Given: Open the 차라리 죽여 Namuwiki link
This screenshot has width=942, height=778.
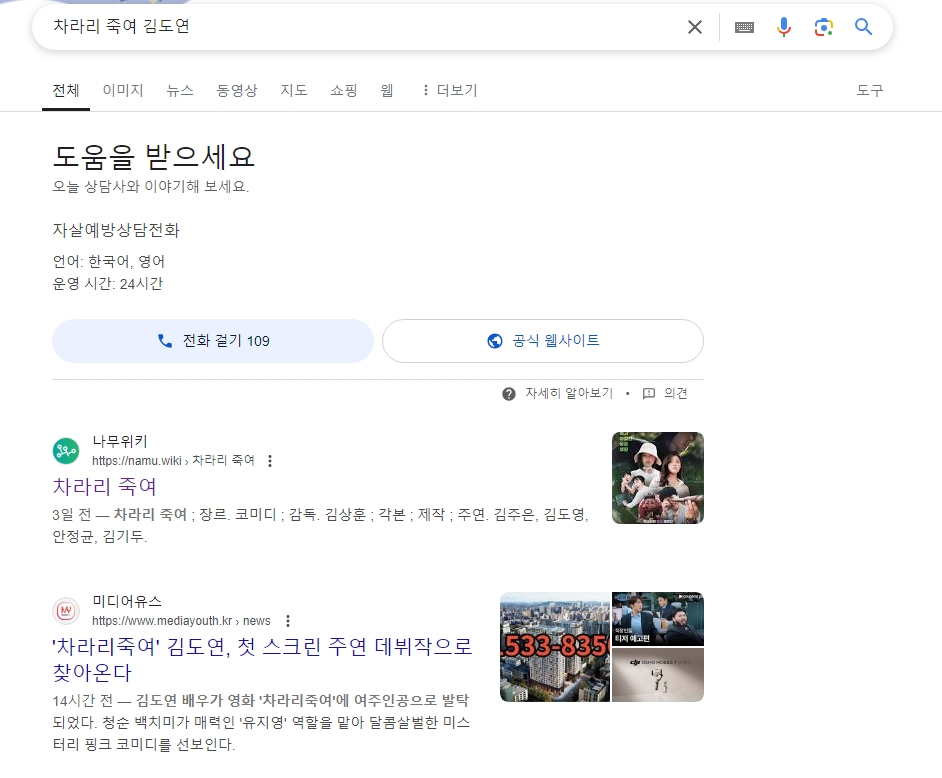Looking at the screenshot, I should 105,487.
